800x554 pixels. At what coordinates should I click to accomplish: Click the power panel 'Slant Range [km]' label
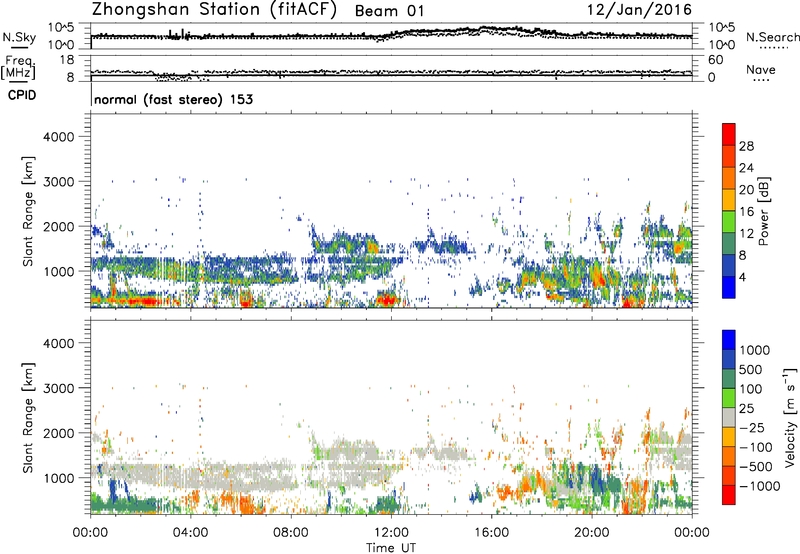coord(28,211)
